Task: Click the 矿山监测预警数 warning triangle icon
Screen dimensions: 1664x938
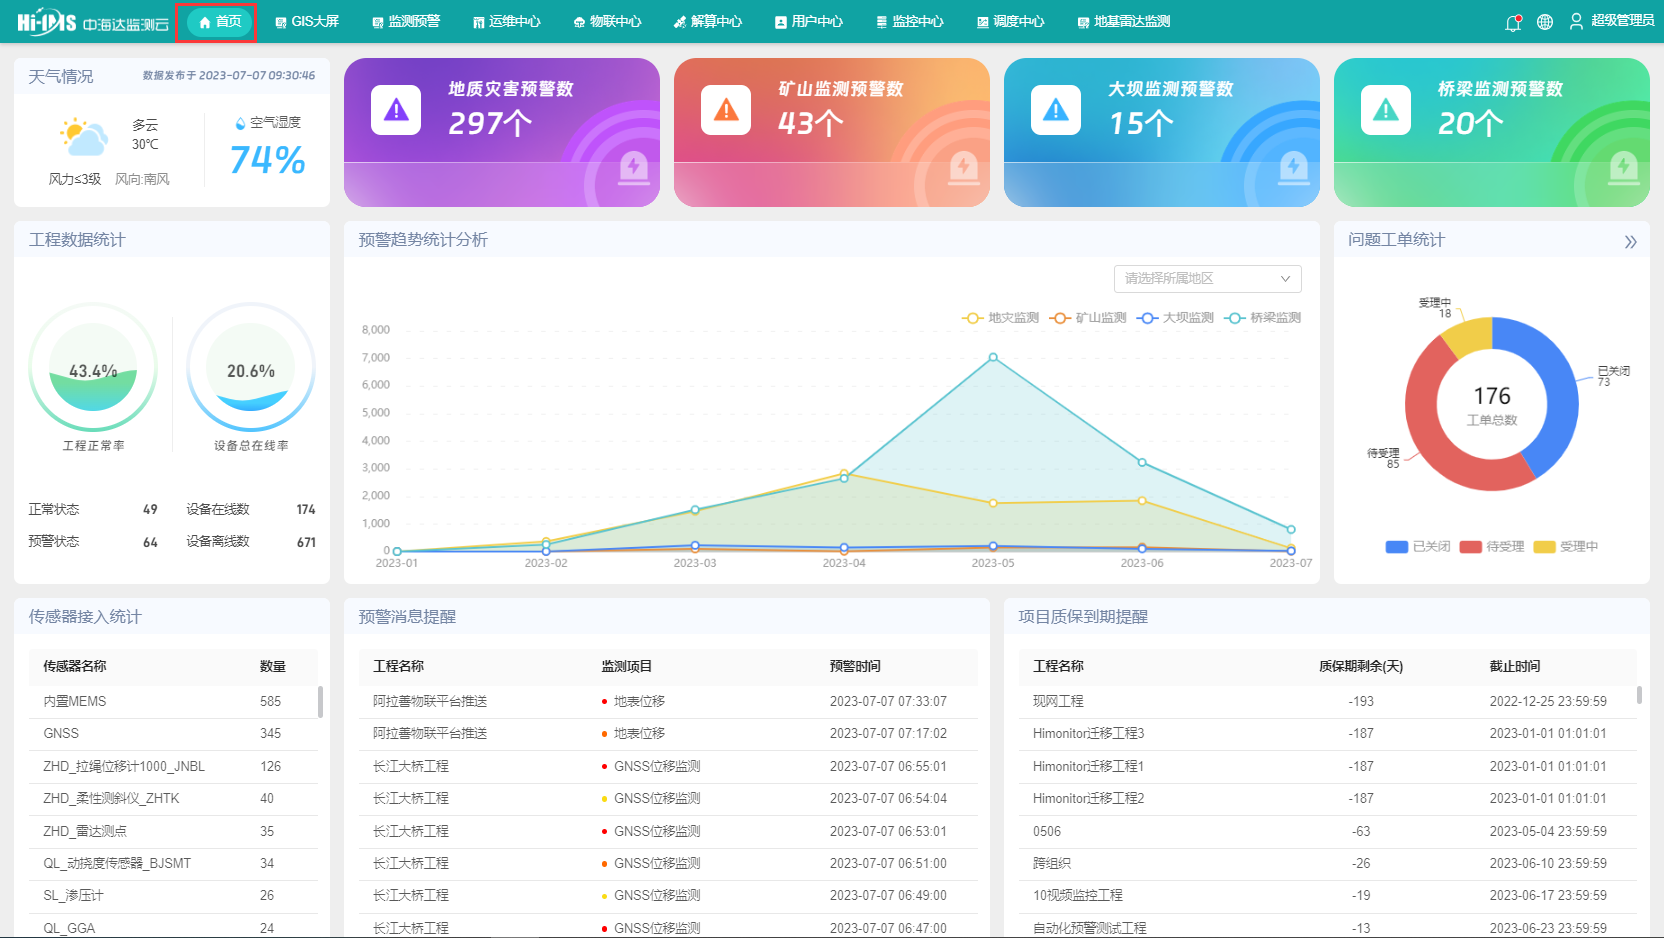Action: pyautogui.click(x=726, y=110)
